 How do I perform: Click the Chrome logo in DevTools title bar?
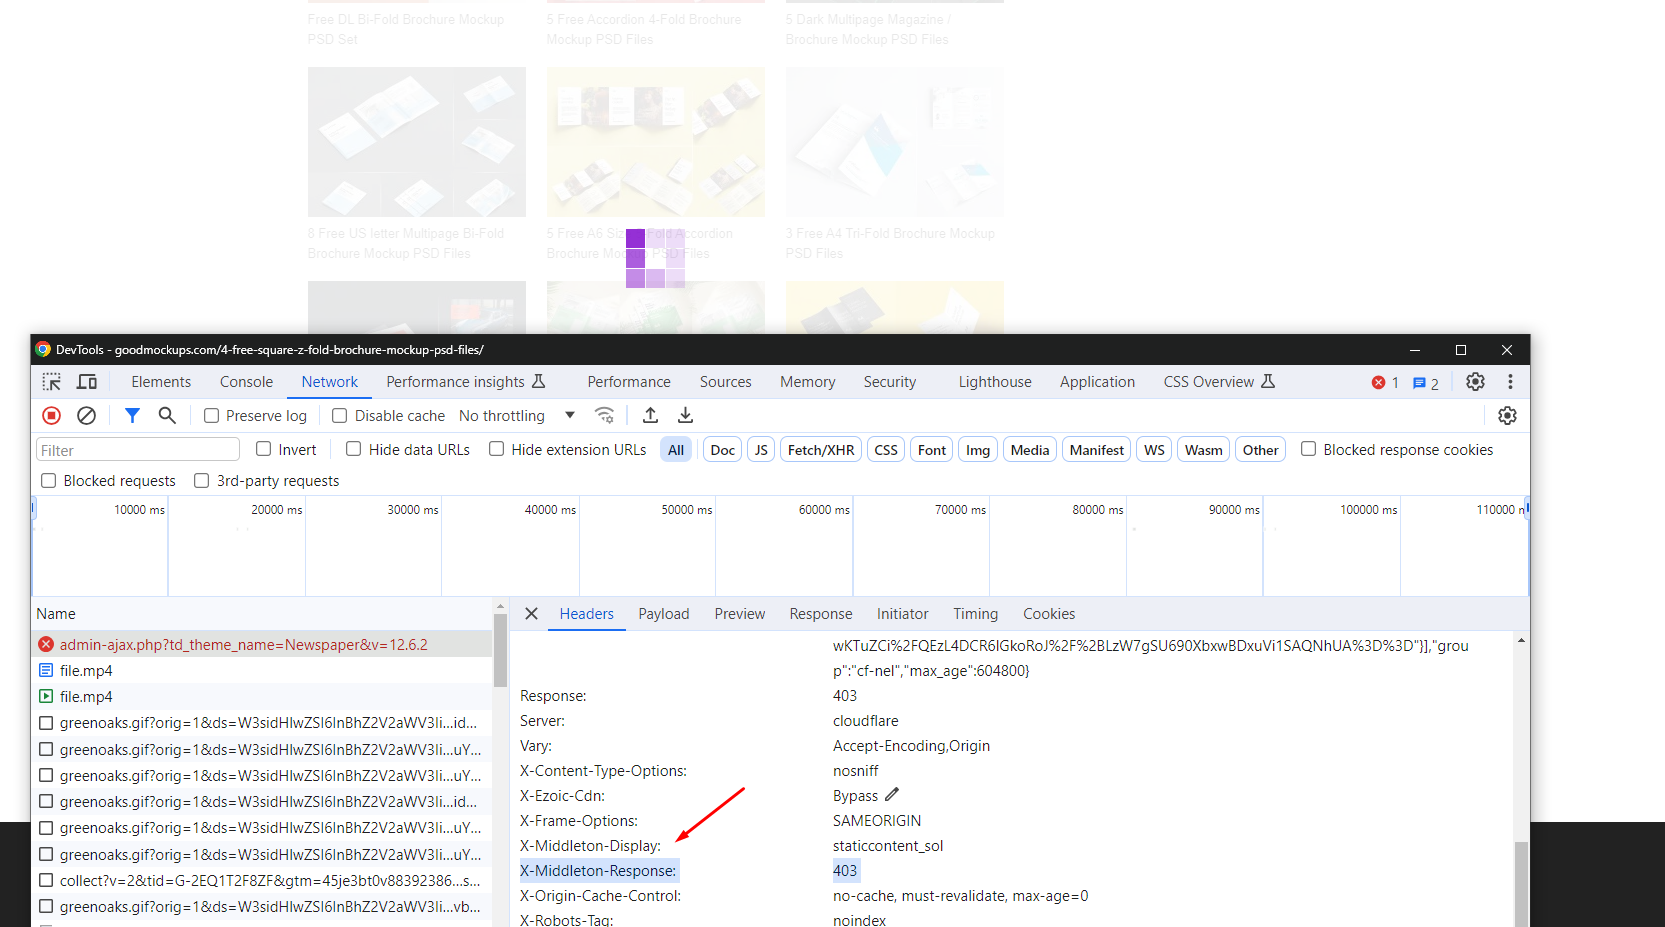(x=43, y=349)
